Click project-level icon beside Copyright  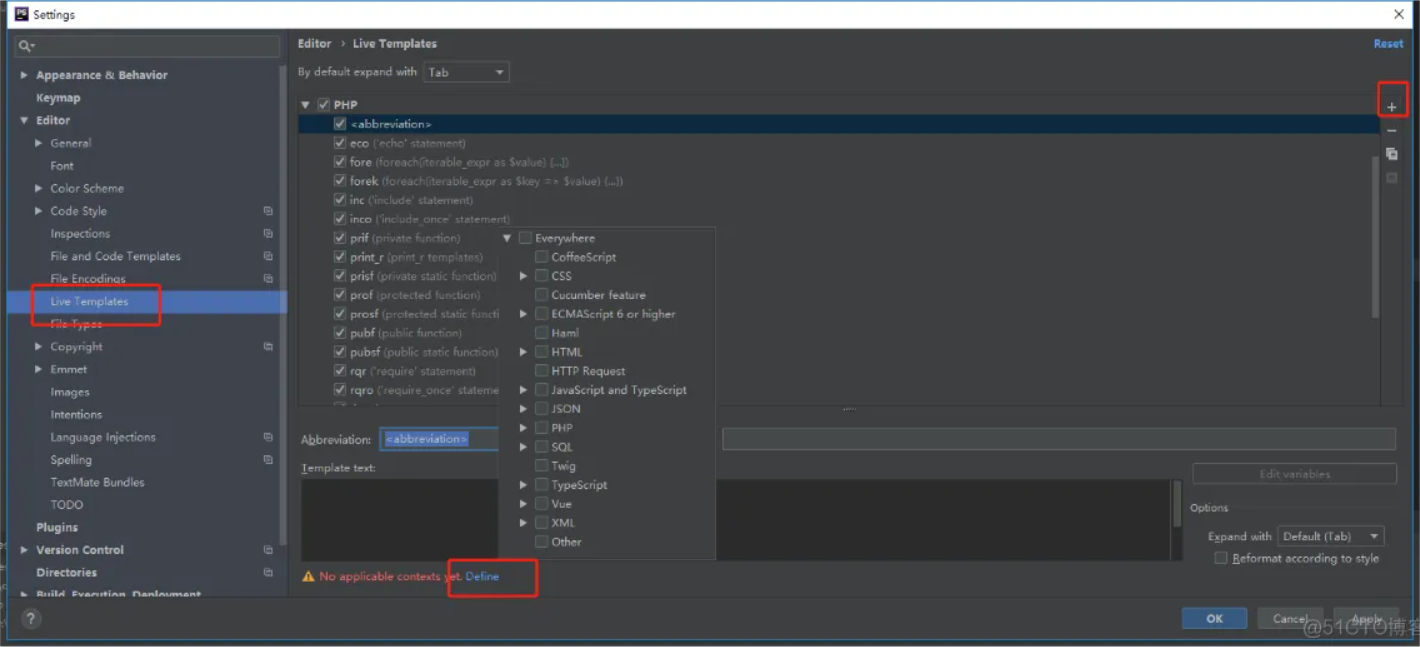click(x=268, y=347)
